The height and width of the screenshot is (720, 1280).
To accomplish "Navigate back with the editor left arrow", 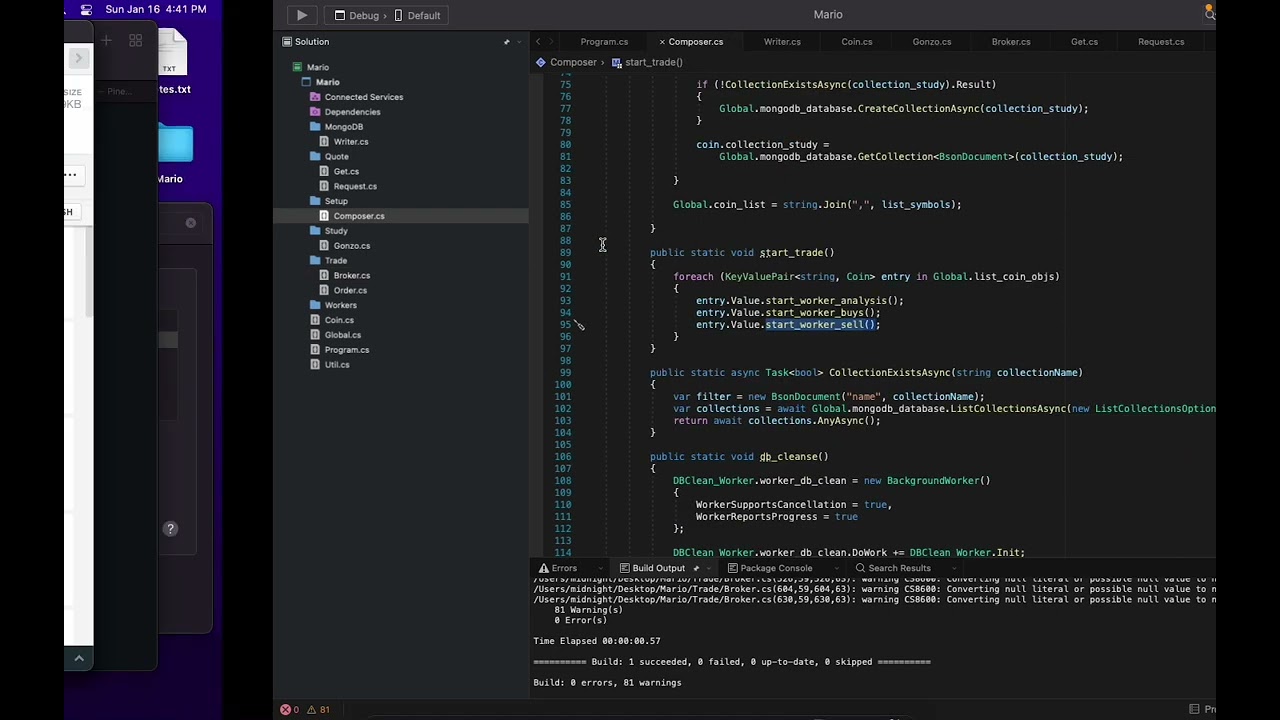I will click(x=538, y=42).
